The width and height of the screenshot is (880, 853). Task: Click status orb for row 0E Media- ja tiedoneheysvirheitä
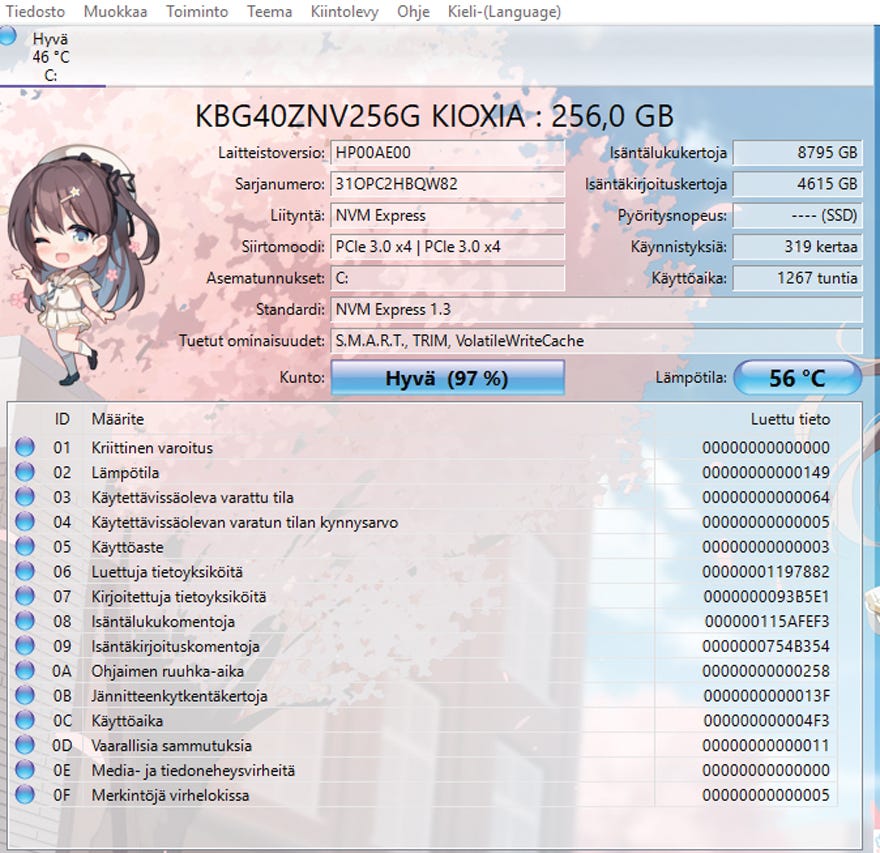(25, 770)
